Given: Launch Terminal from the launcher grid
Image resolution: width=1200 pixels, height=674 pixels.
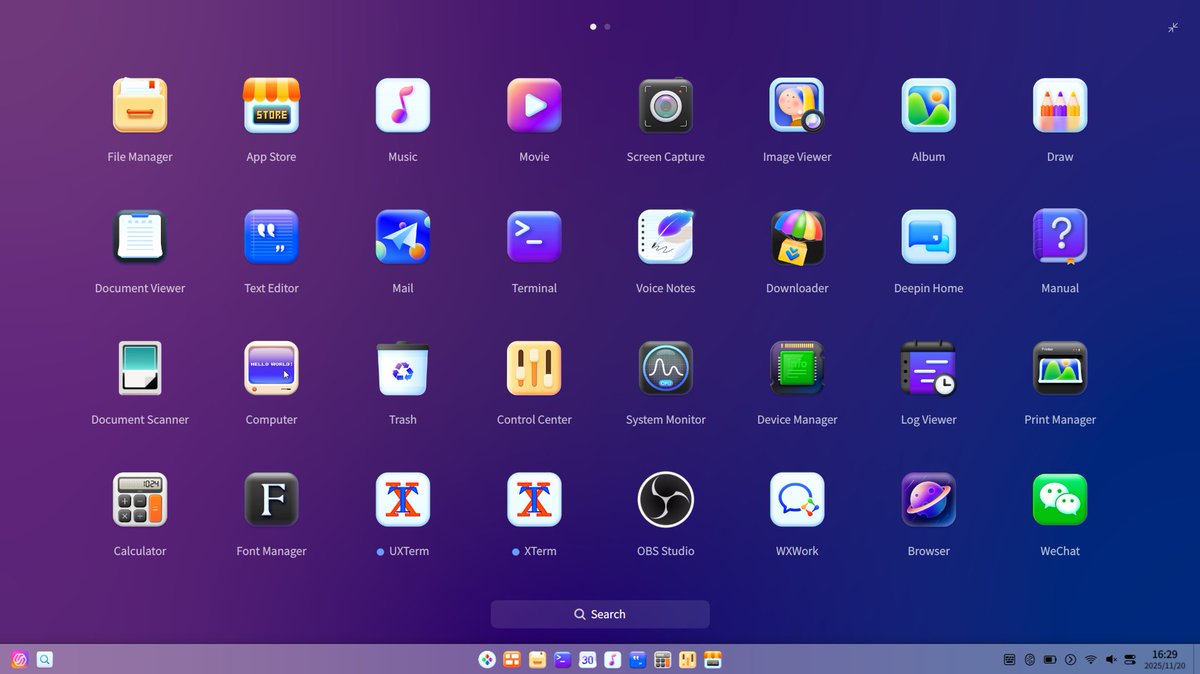Looking at the screenshot, I should coord(534,237).
